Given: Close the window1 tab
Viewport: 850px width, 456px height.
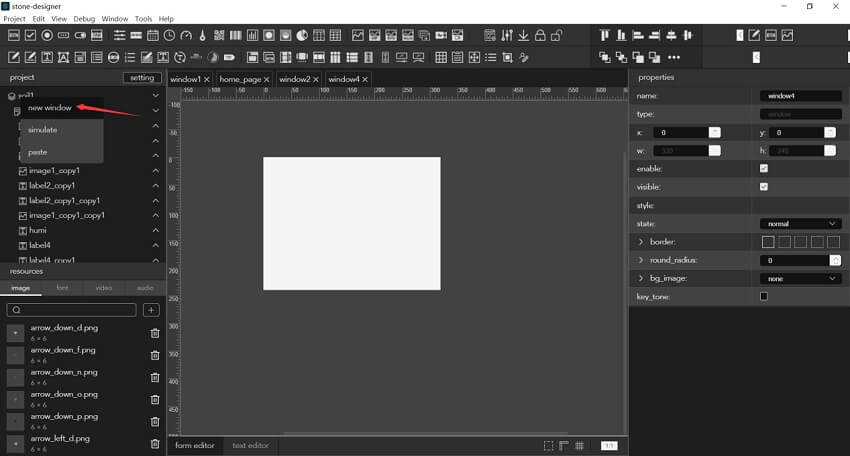Looking at the screenshot, I should pos(207,79).
